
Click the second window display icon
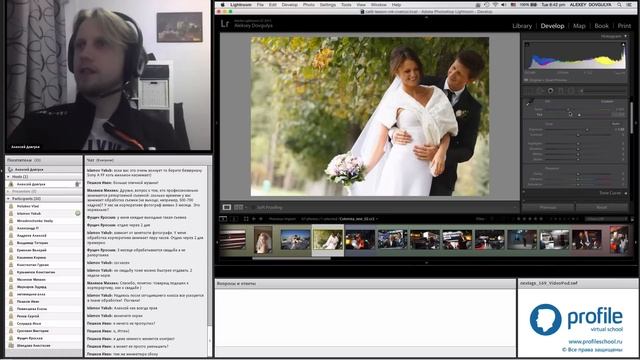coord(234,219)
